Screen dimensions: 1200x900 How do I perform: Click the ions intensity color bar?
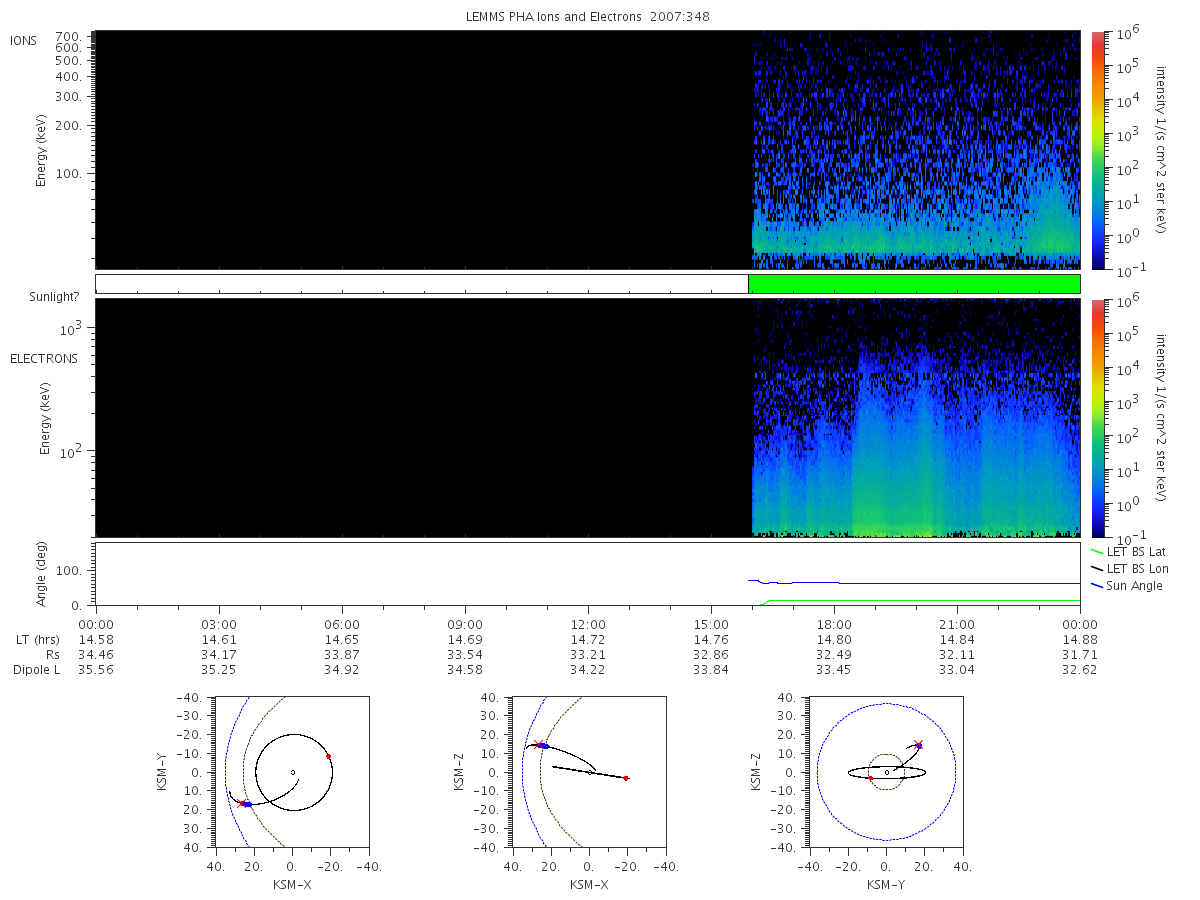(1098, 150)
